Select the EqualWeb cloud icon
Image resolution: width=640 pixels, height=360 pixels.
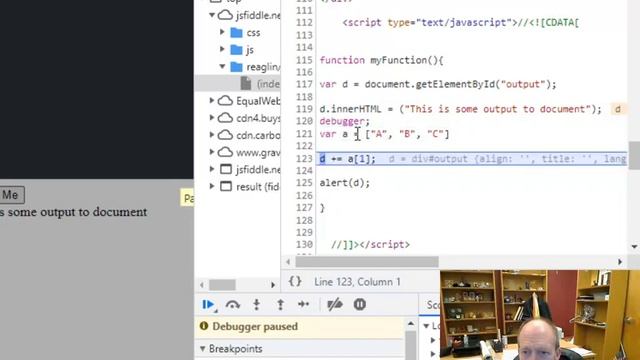225,100
